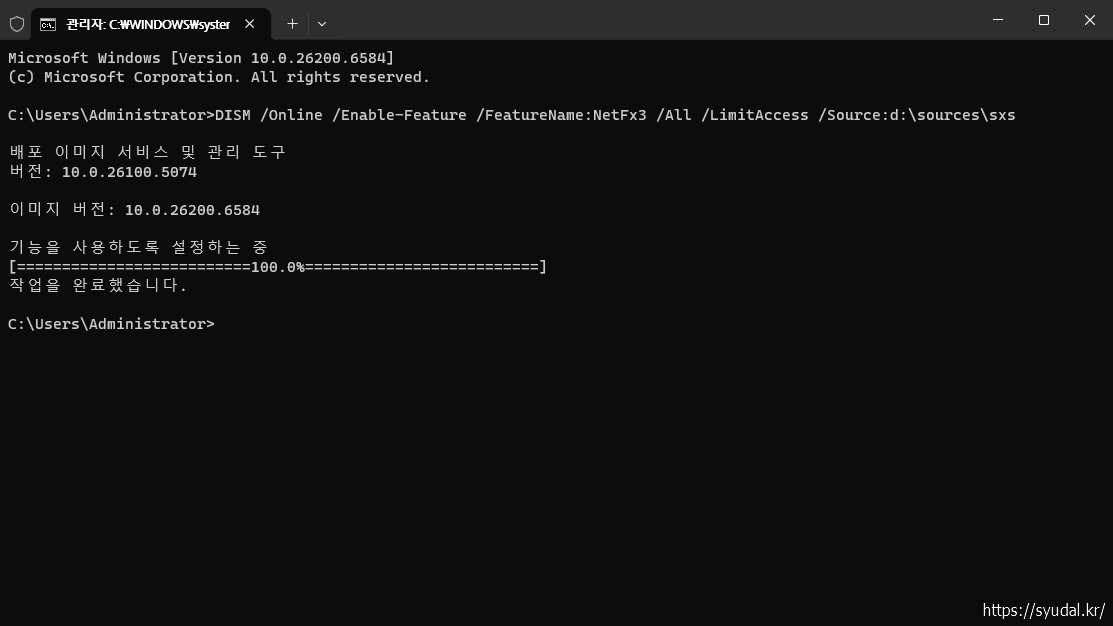Click the 버전 10.0.26100.5074 DISM version text
Screen dimensions: 1113x626
click(x=102, y=171)
